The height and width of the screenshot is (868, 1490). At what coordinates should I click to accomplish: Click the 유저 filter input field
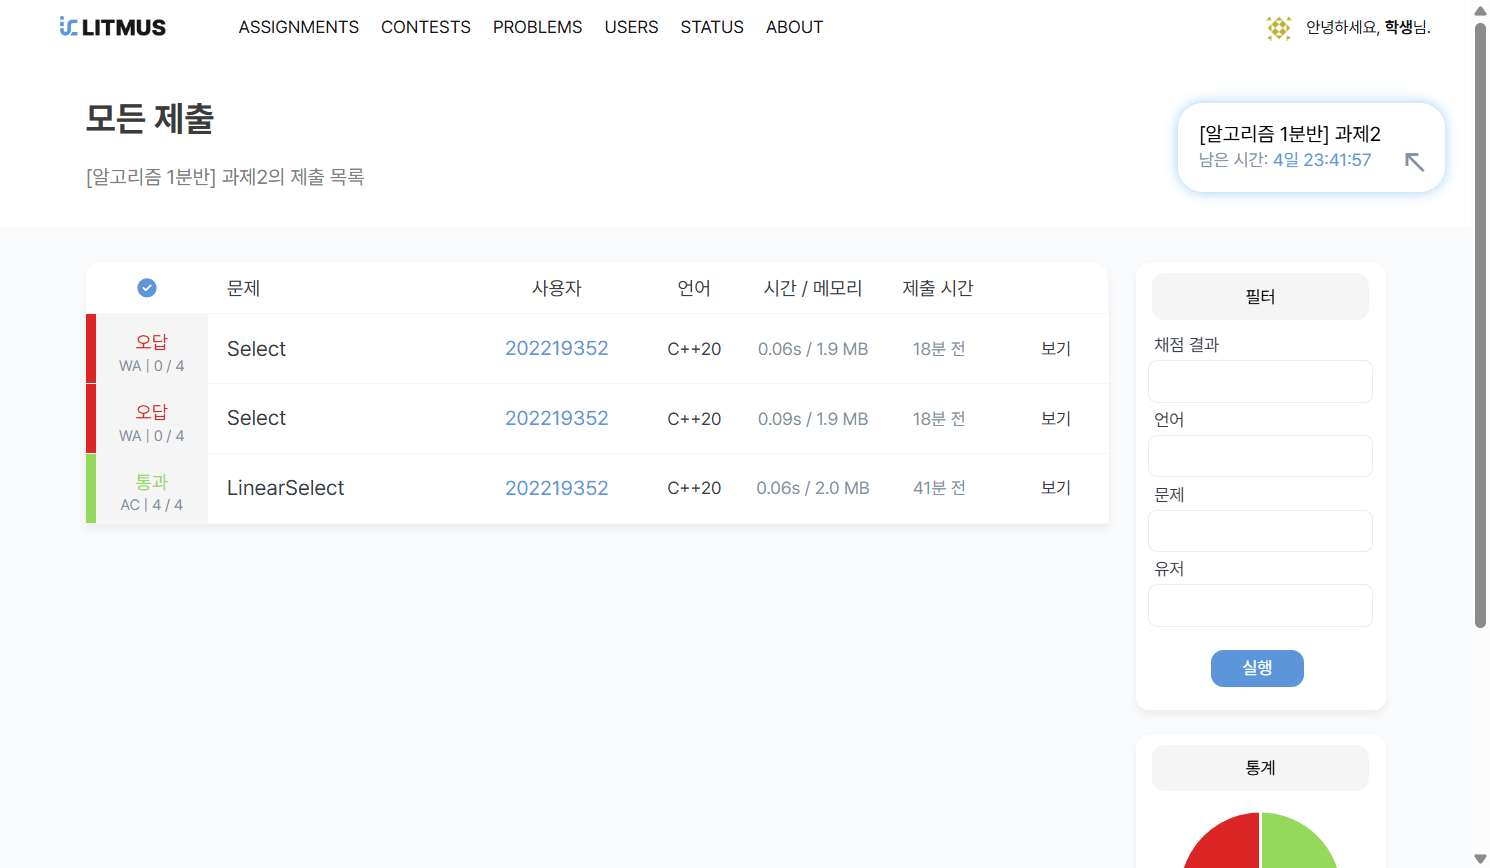coord(1260,606)
